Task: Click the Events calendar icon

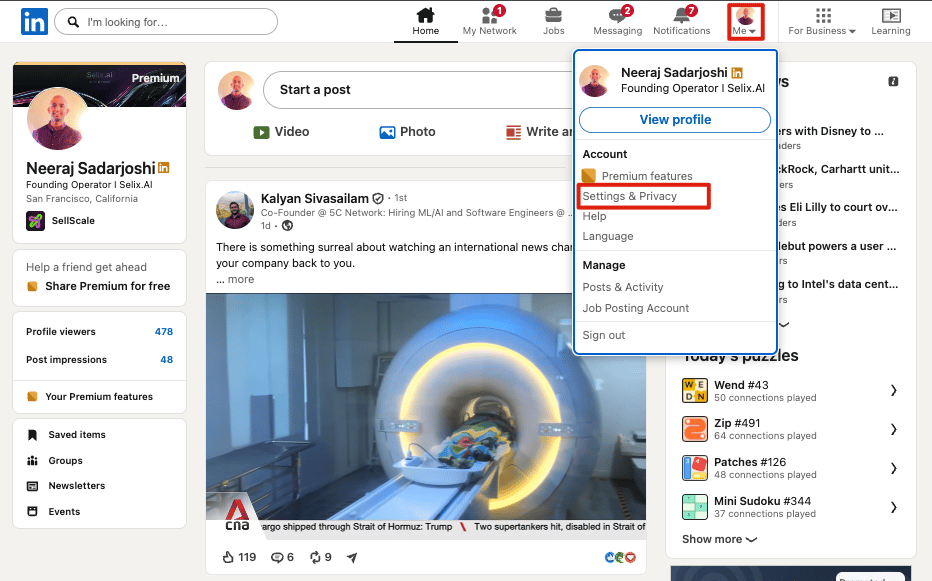Action: pos(33,511)
